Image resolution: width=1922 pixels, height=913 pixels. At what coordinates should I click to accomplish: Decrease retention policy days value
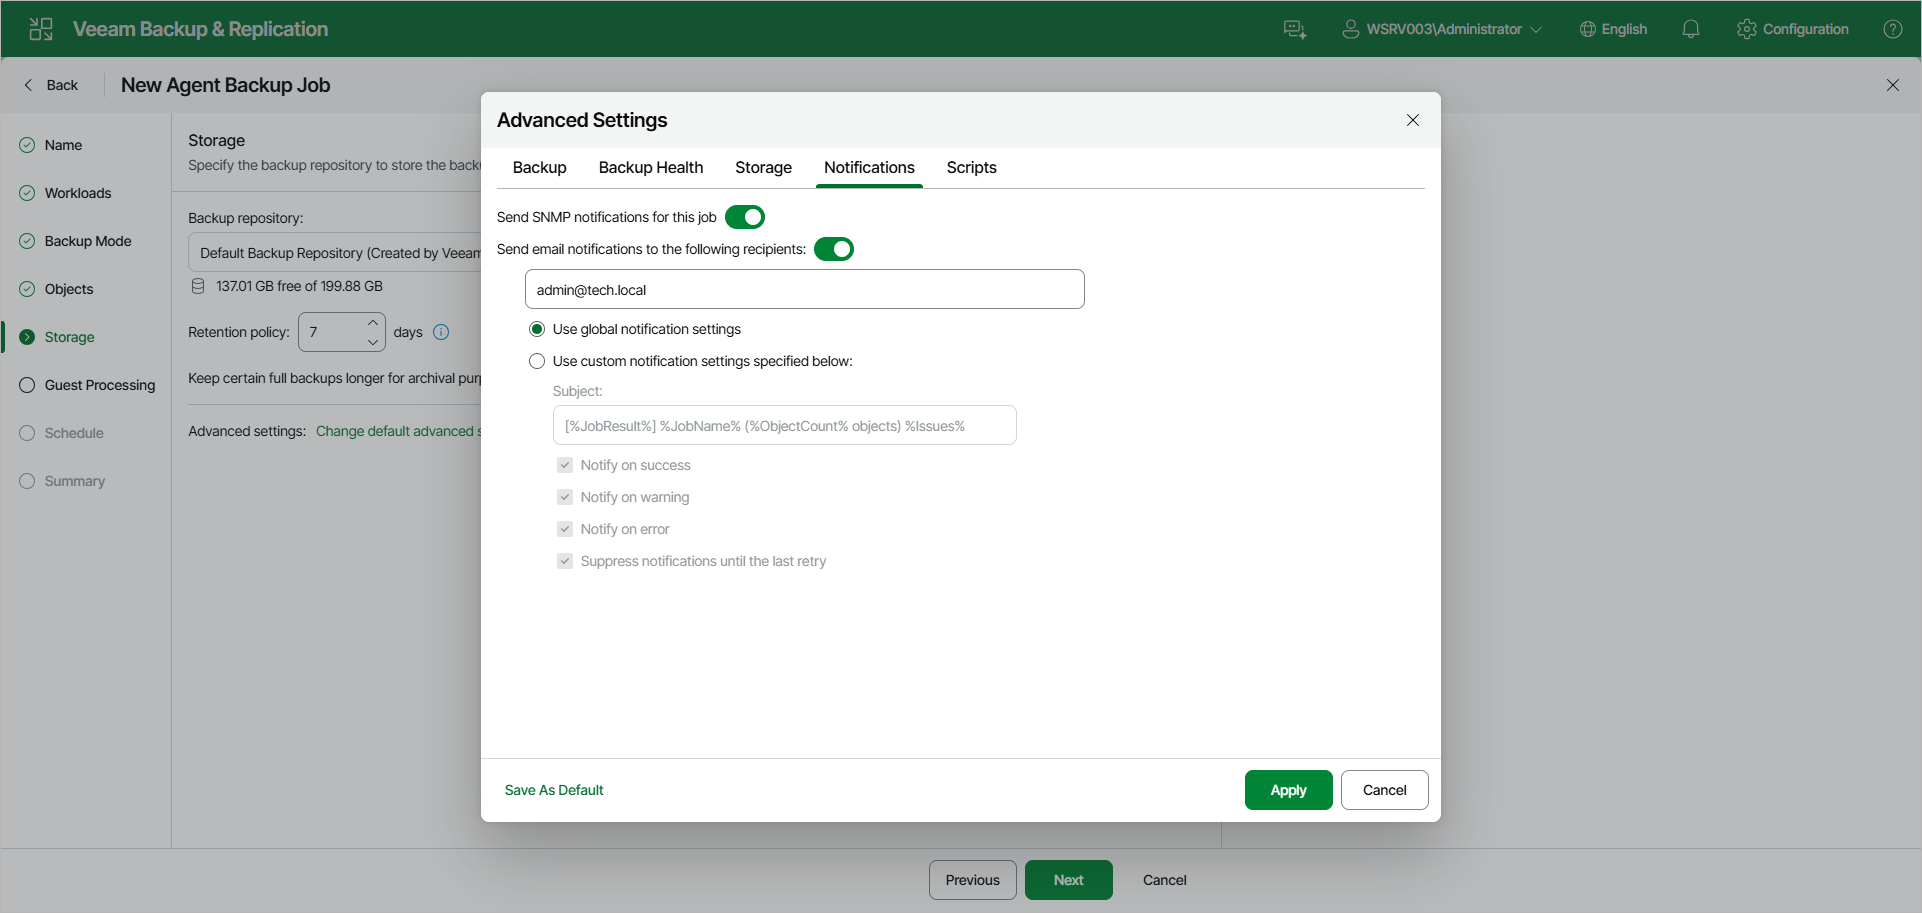[373, 342]
